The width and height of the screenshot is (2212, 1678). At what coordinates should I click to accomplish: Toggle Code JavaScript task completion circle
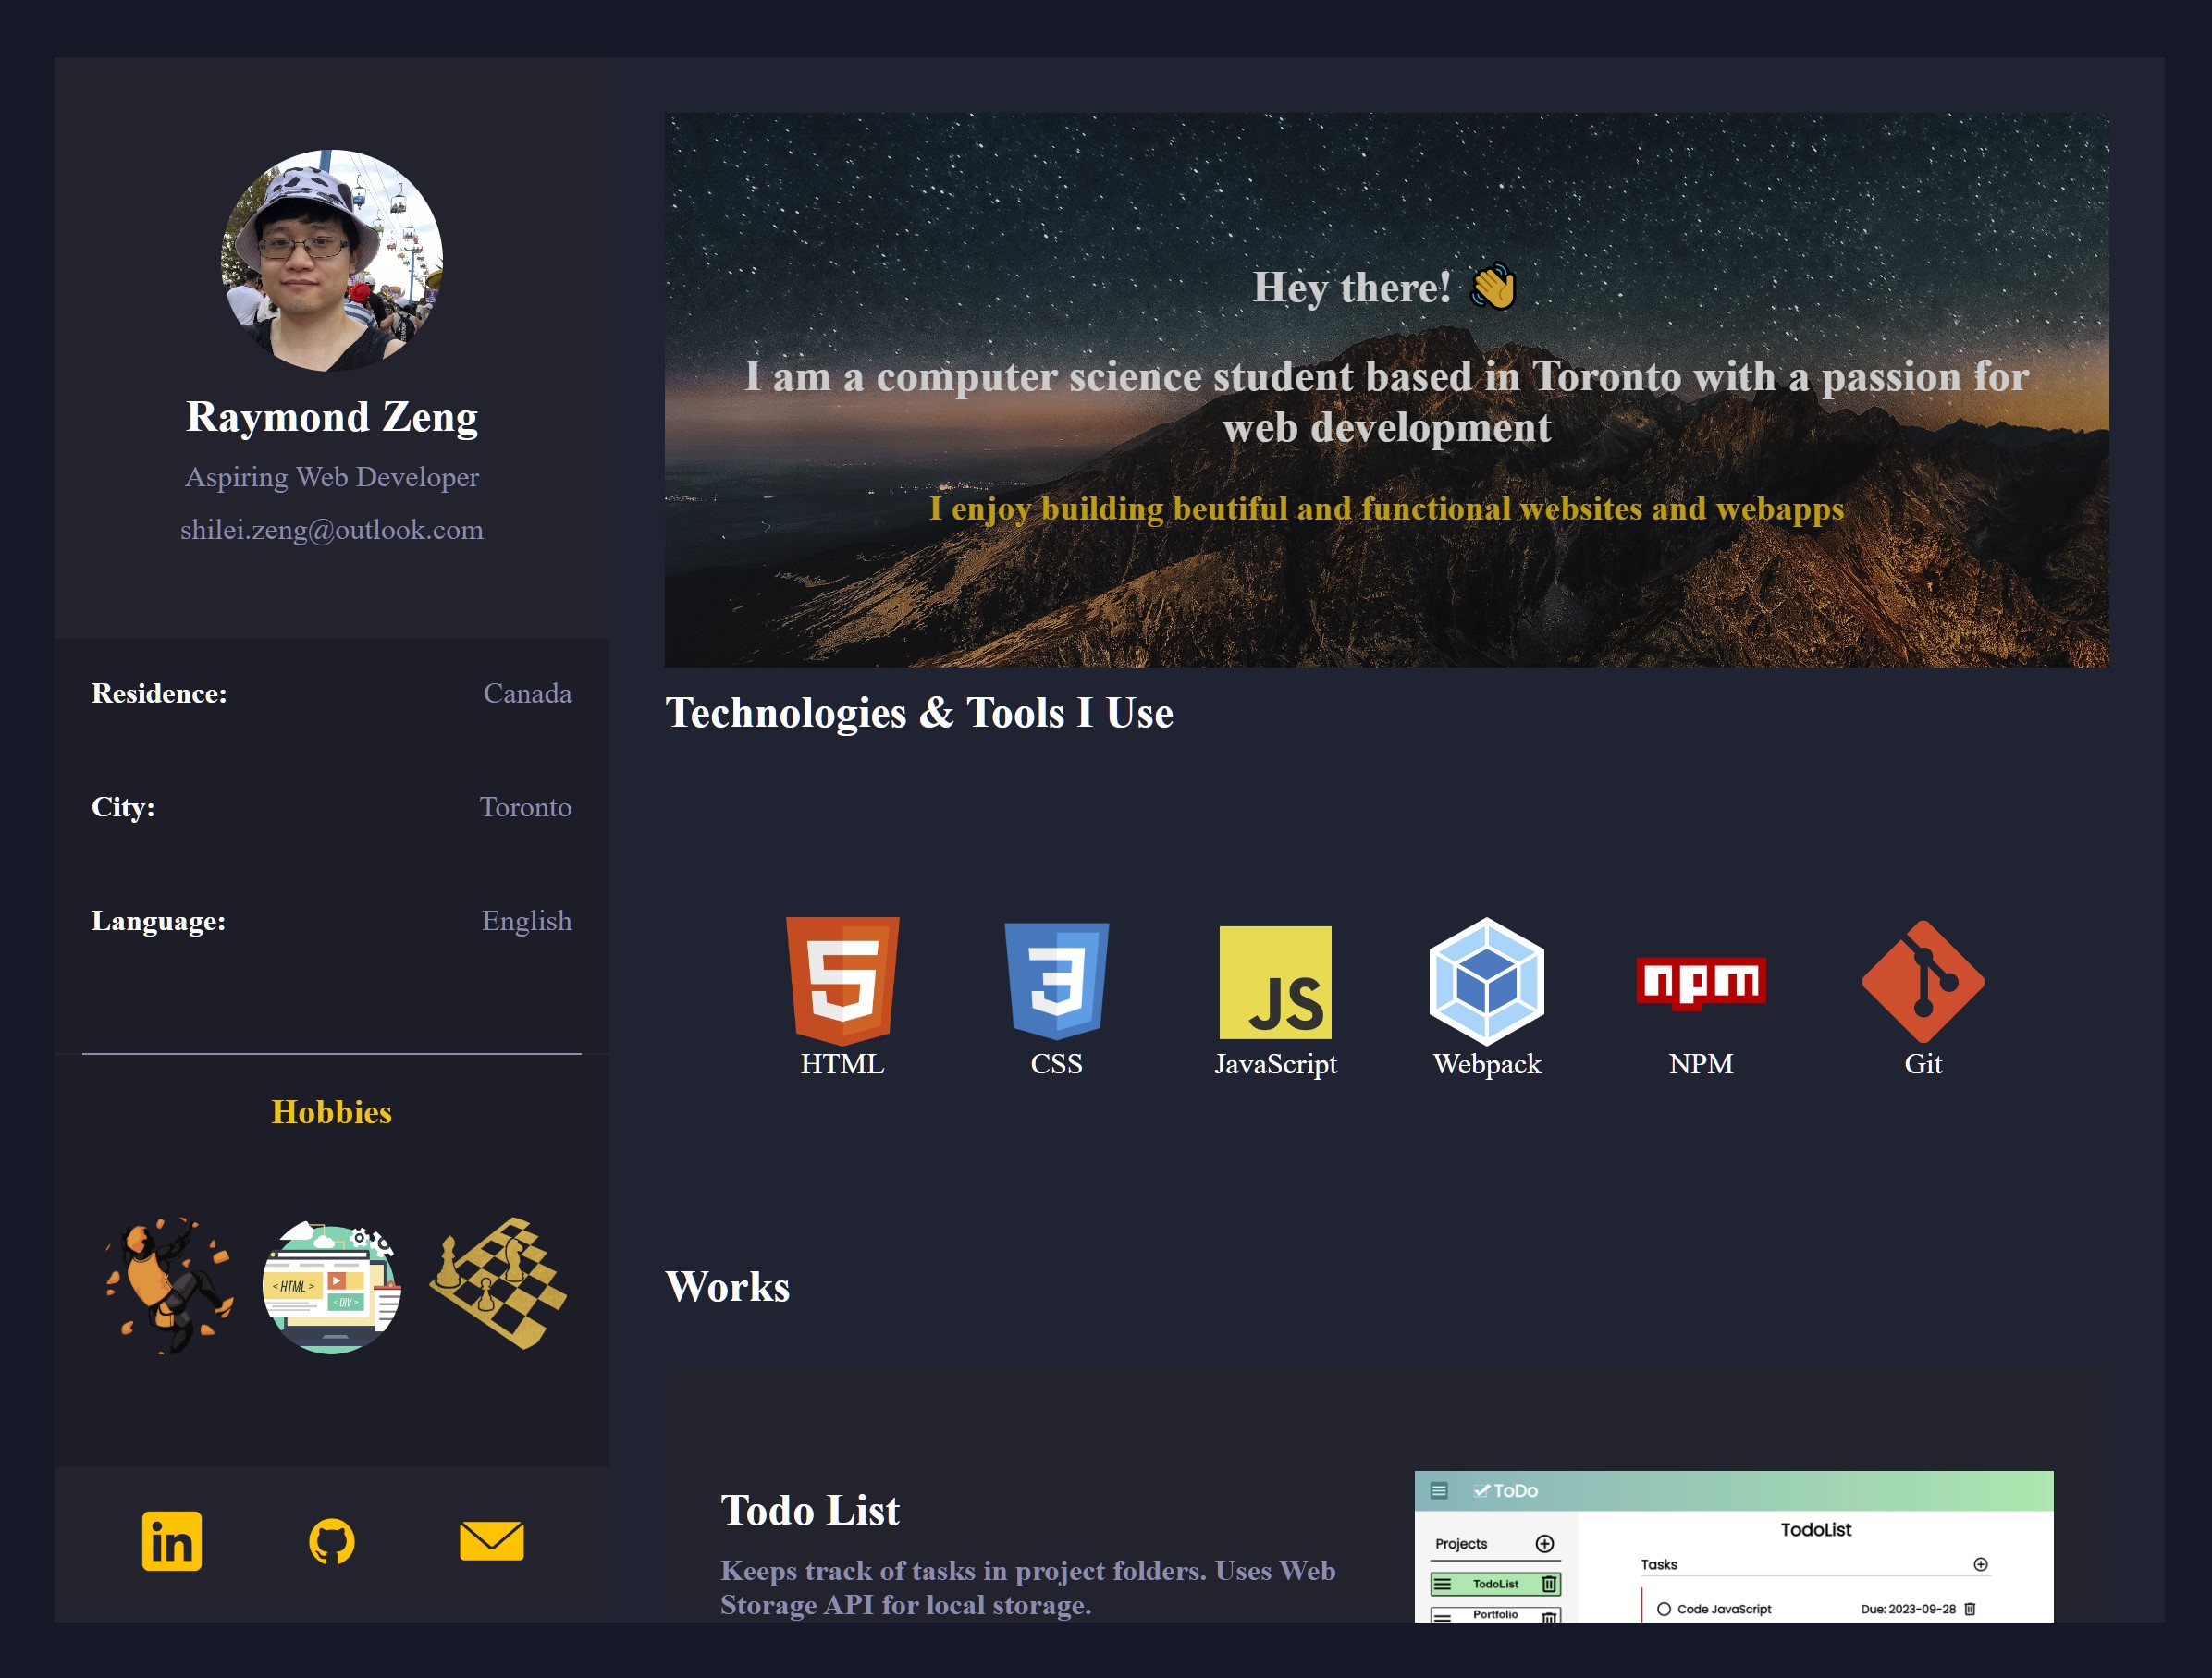(1664, 1609)
